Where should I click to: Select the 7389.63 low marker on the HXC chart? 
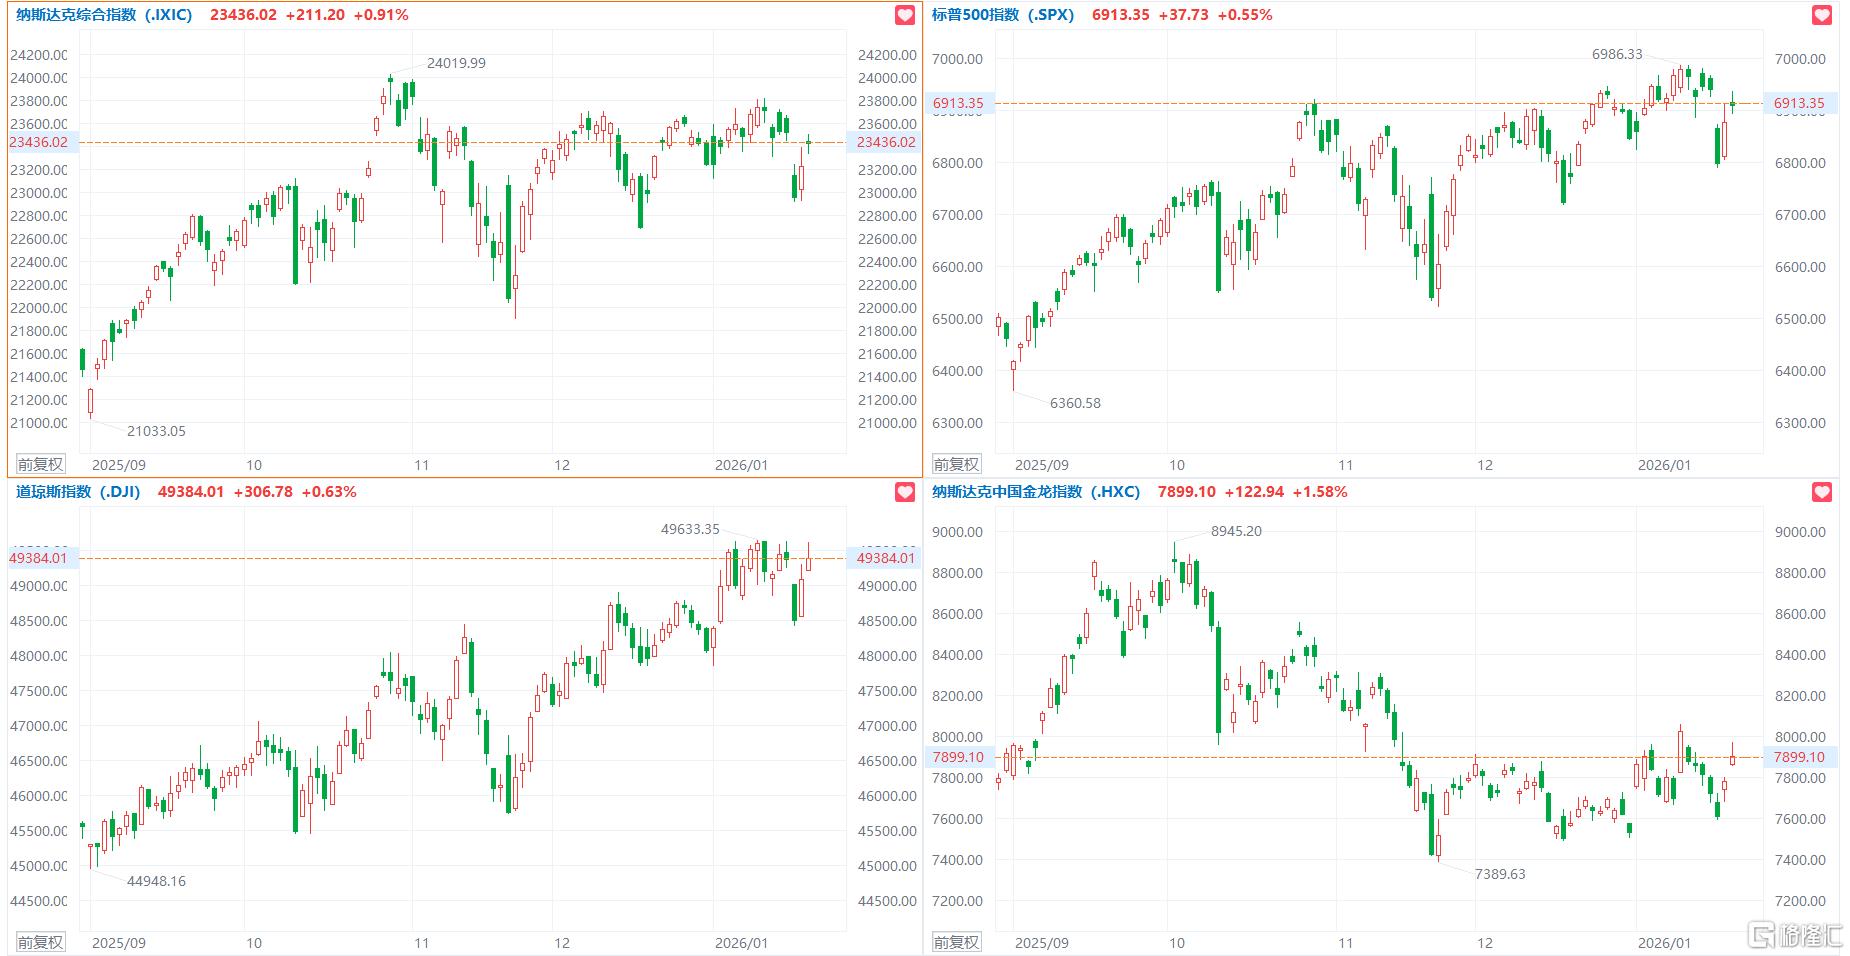[1500, 874]
